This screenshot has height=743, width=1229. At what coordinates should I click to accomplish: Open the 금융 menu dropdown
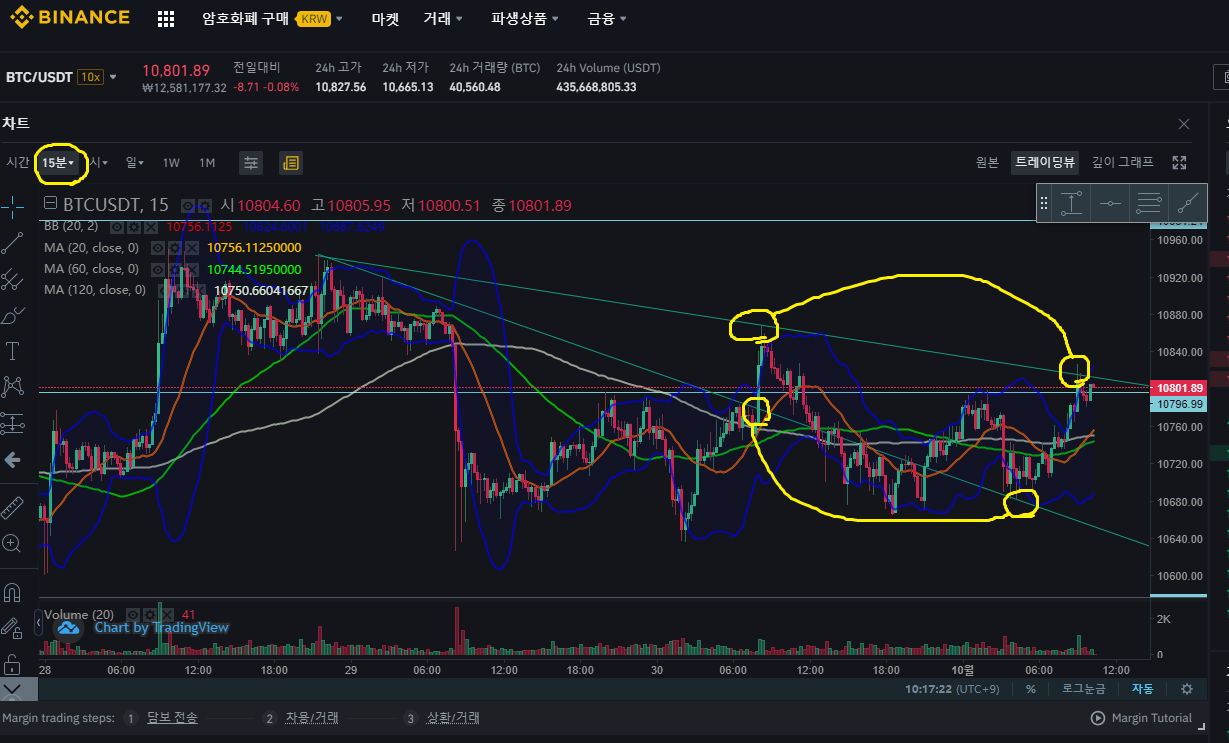pos(607,19)
